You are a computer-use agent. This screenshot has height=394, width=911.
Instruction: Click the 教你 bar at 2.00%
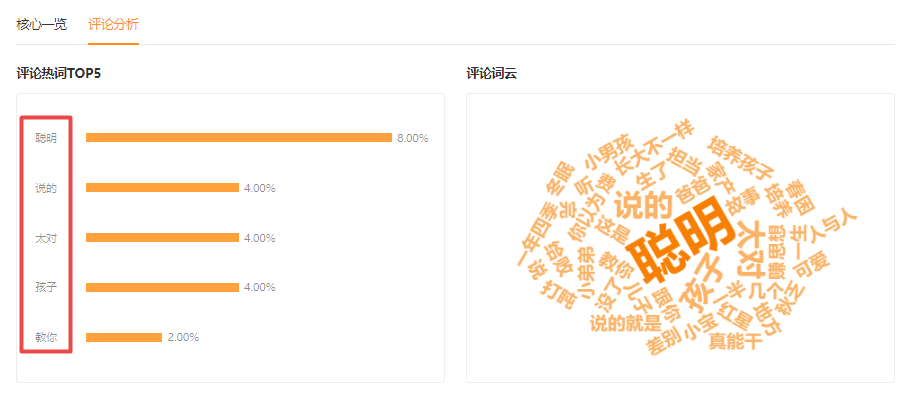pos(124,337)
